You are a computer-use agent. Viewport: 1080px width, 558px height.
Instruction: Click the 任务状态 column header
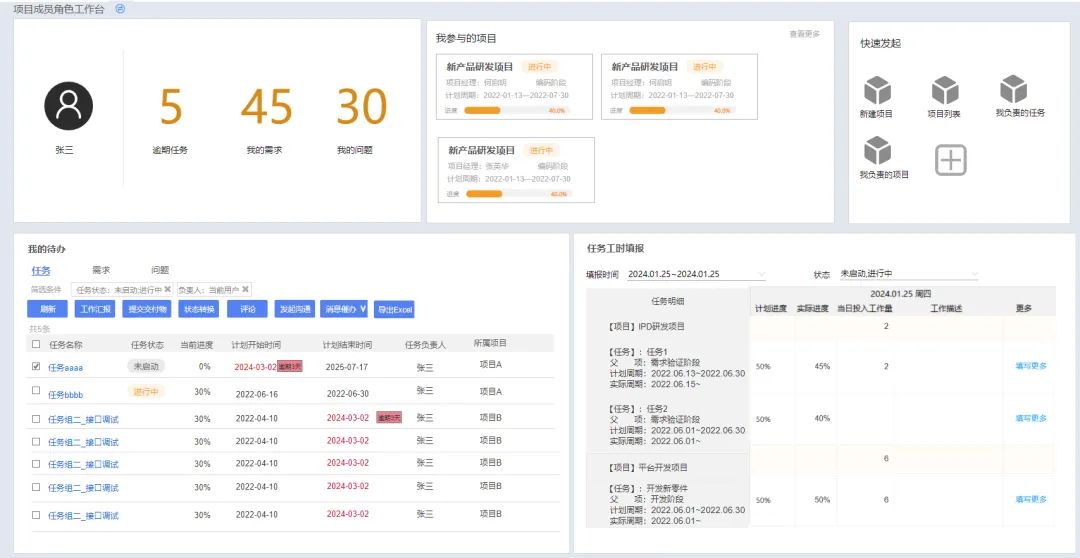(x=147, y=345)
